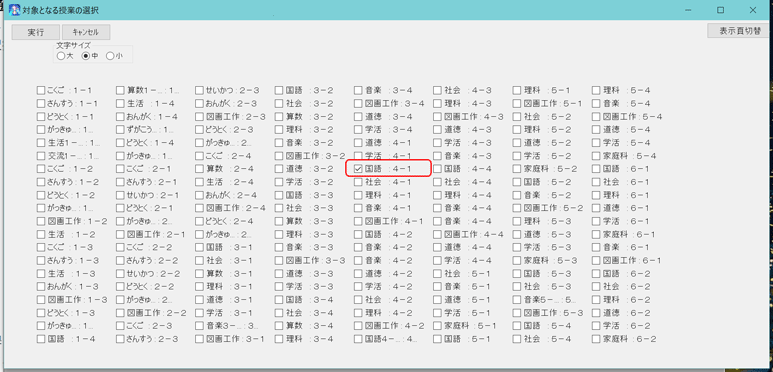Check the 理科 : 5-4 checkbox
Viewport: 773px width, 372px height.
click(x=596, y=91)
